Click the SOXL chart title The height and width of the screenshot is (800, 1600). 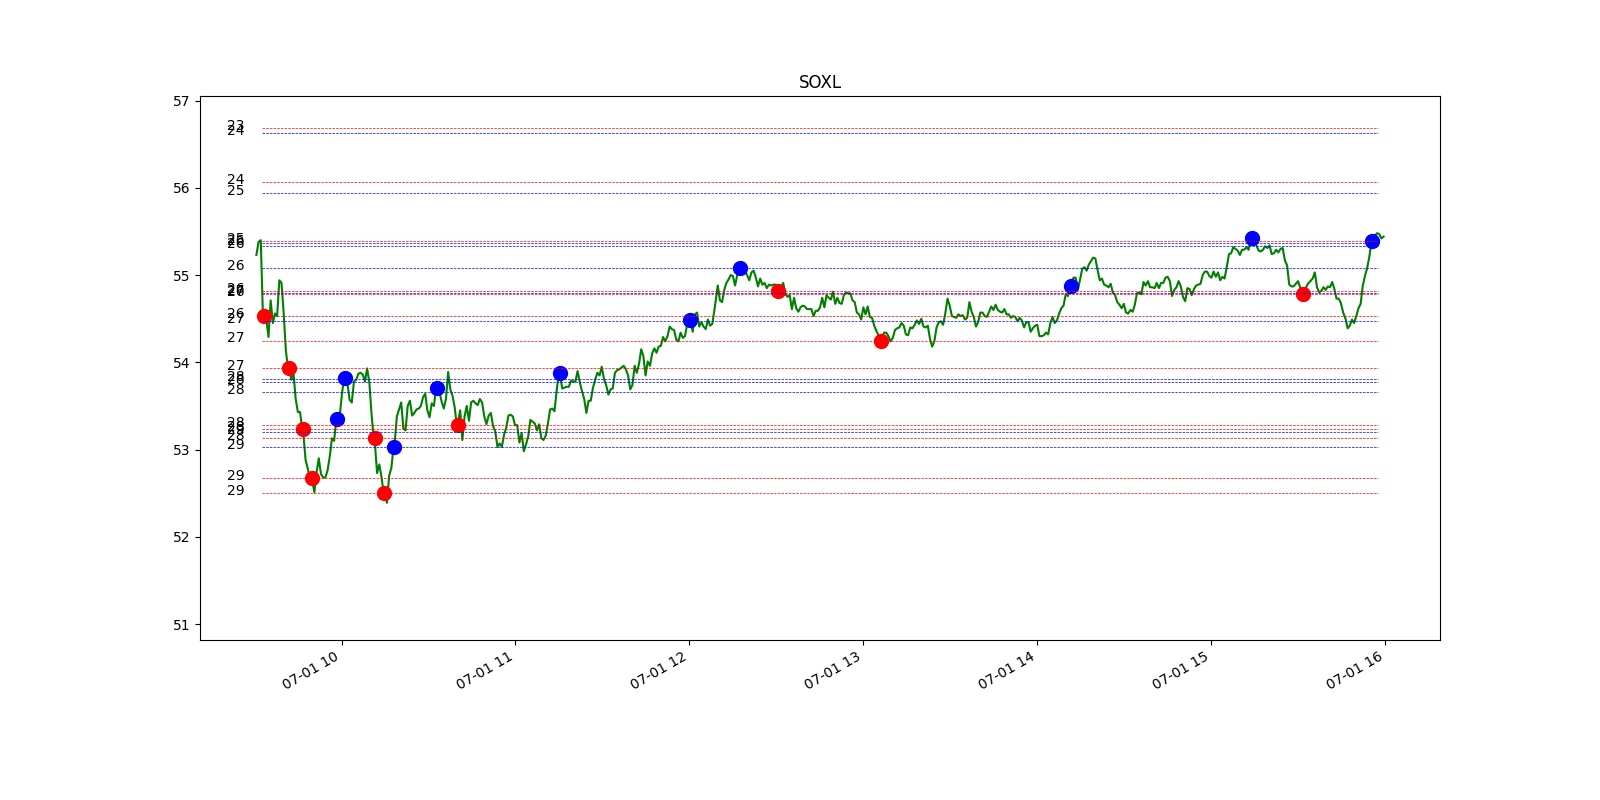pyautogui.click(x=819, y=82)
